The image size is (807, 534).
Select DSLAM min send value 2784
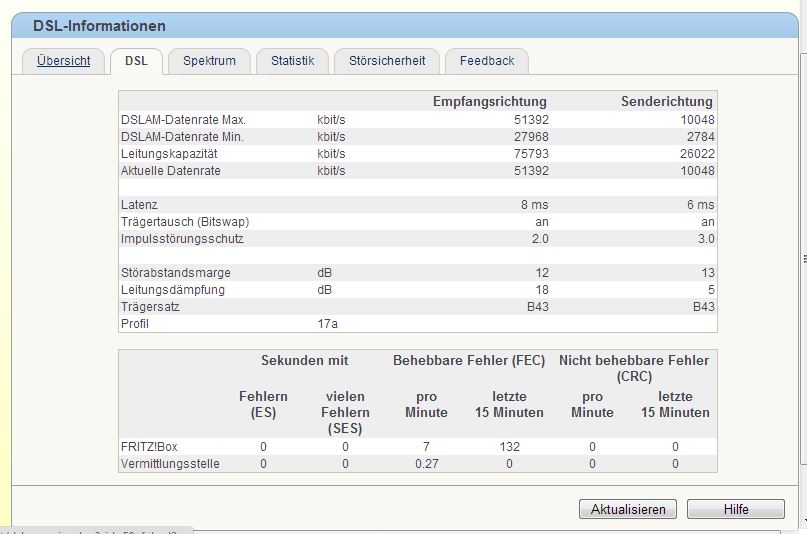pyautogui.click(x=700, y=137)
